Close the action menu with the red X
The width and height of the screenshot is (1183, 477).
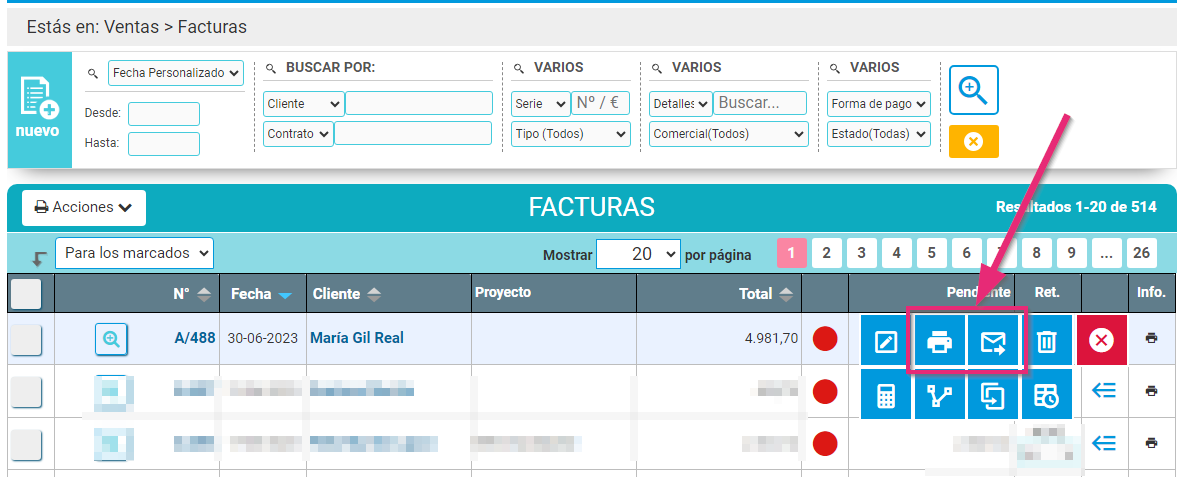[1102, 341]
